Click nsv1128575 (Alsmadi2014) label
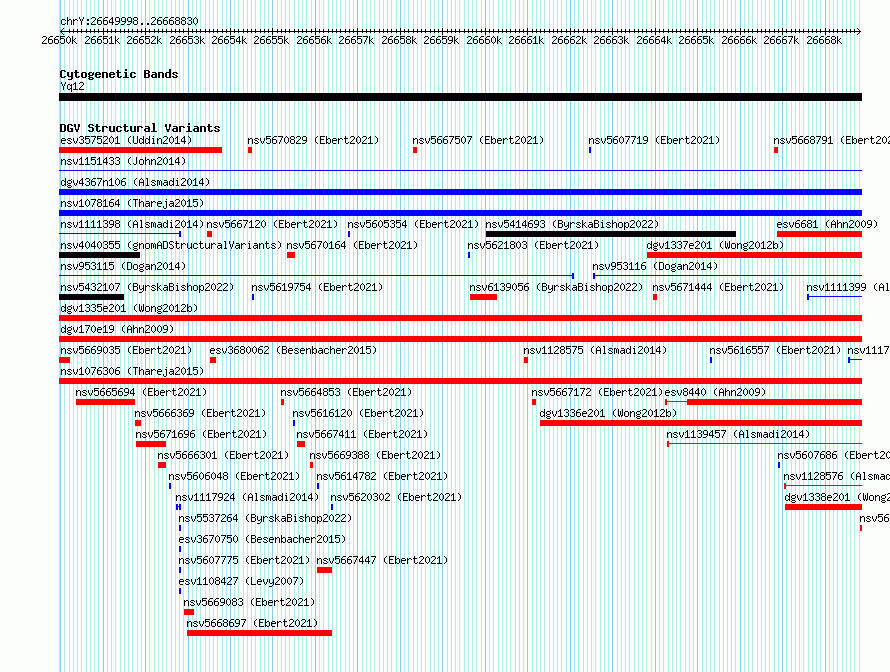Image resolution: width=890 pixels, height=672 pixels. 595,350
